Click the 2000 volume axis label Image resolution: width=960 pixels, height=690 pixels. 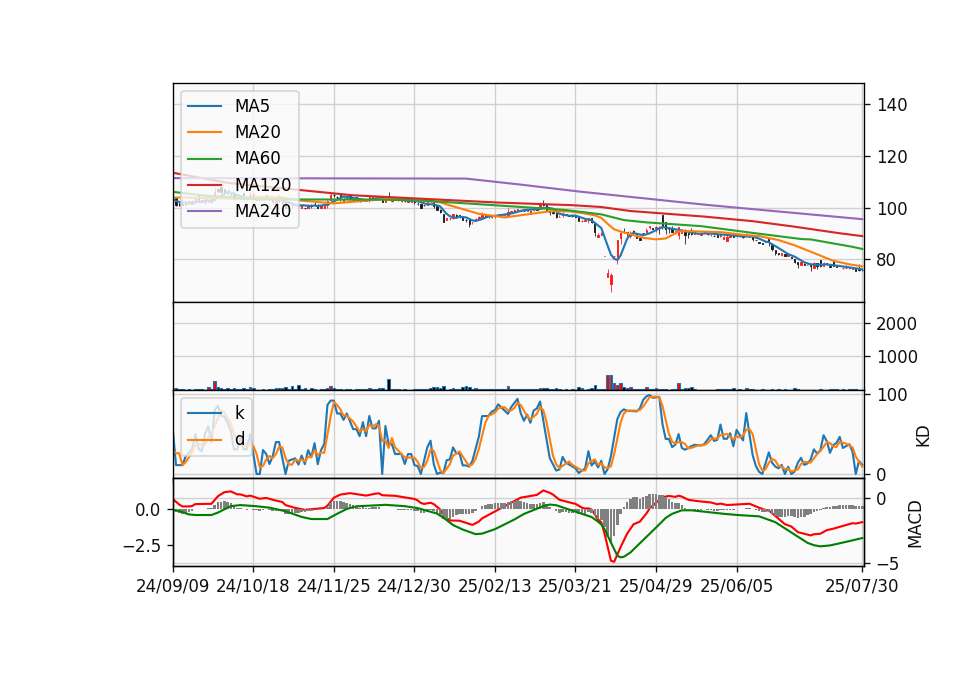tap(897, 324)
